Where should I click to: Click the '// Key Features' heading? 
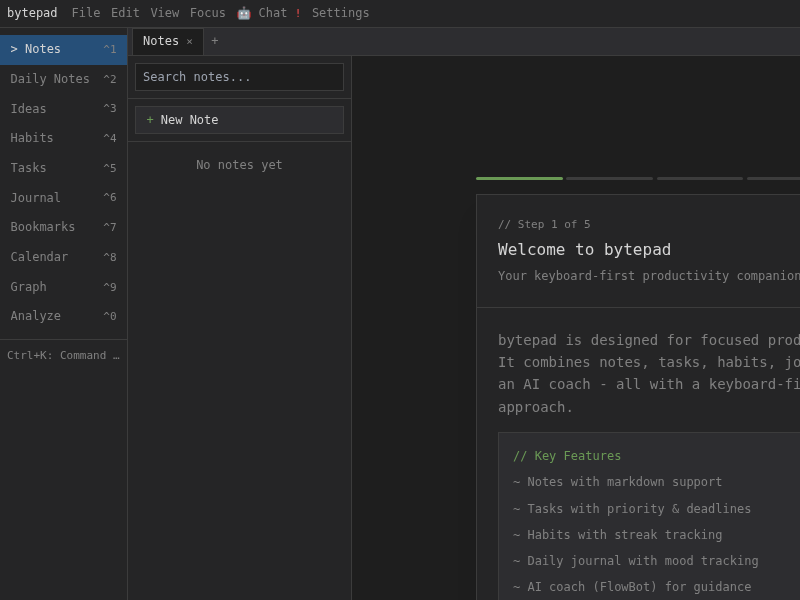pyautogui.click(x=567, y=456)
